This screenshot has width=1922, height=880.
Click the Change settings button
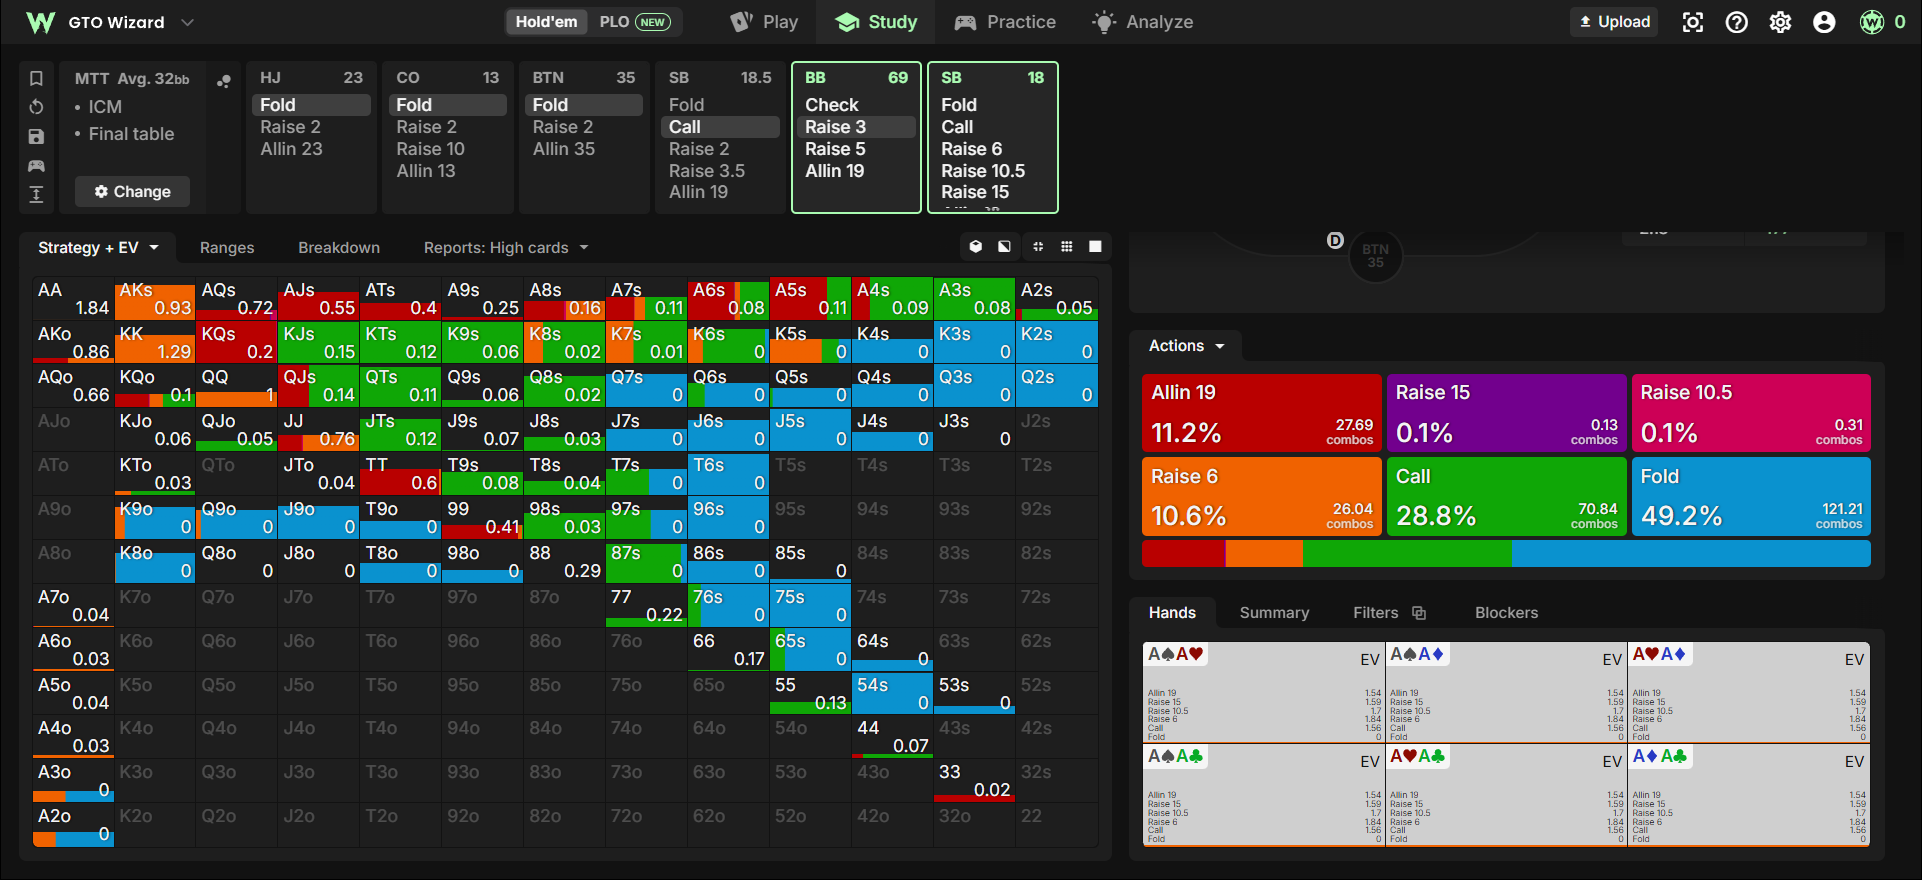pyautogui.click(x=132, y=192)
